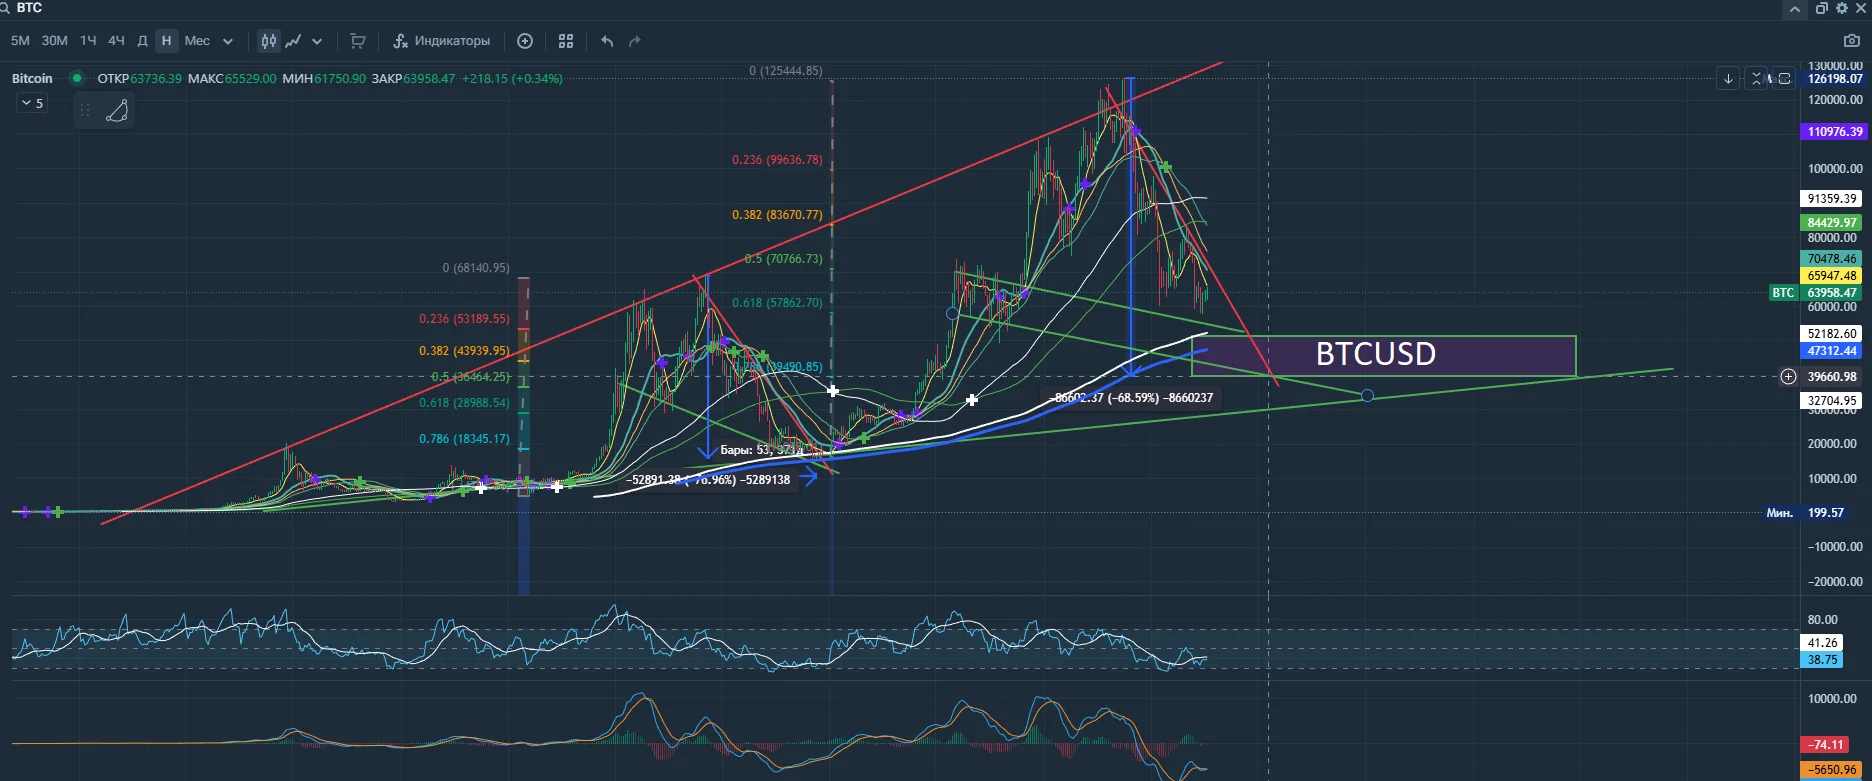
Task: Select the line chart type icon
Action: tap(293, 41)
